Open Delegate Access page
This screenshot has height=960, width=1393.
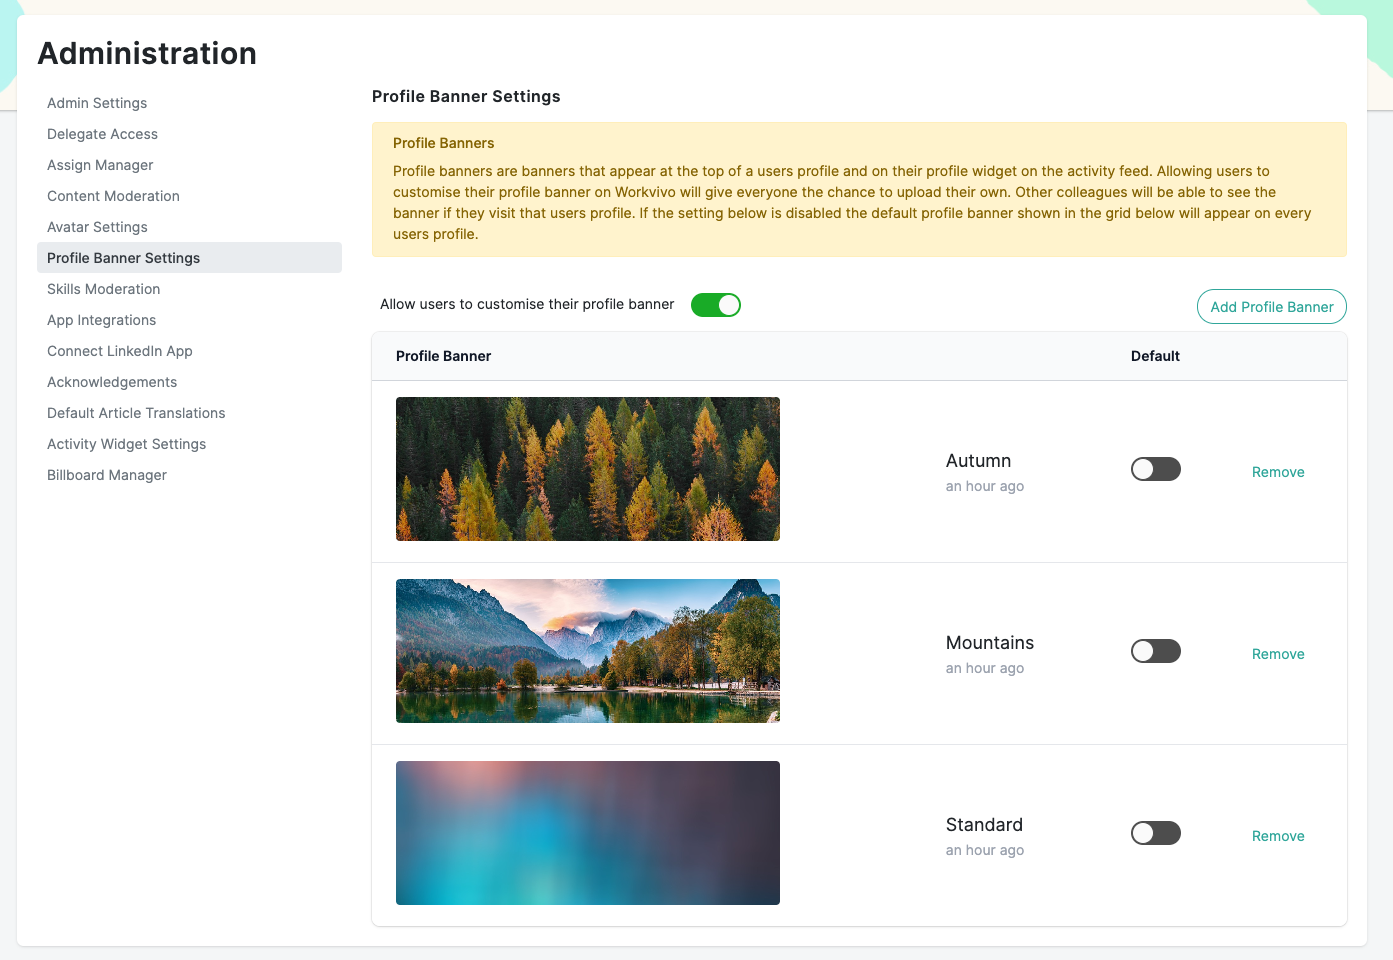point(102,134)
